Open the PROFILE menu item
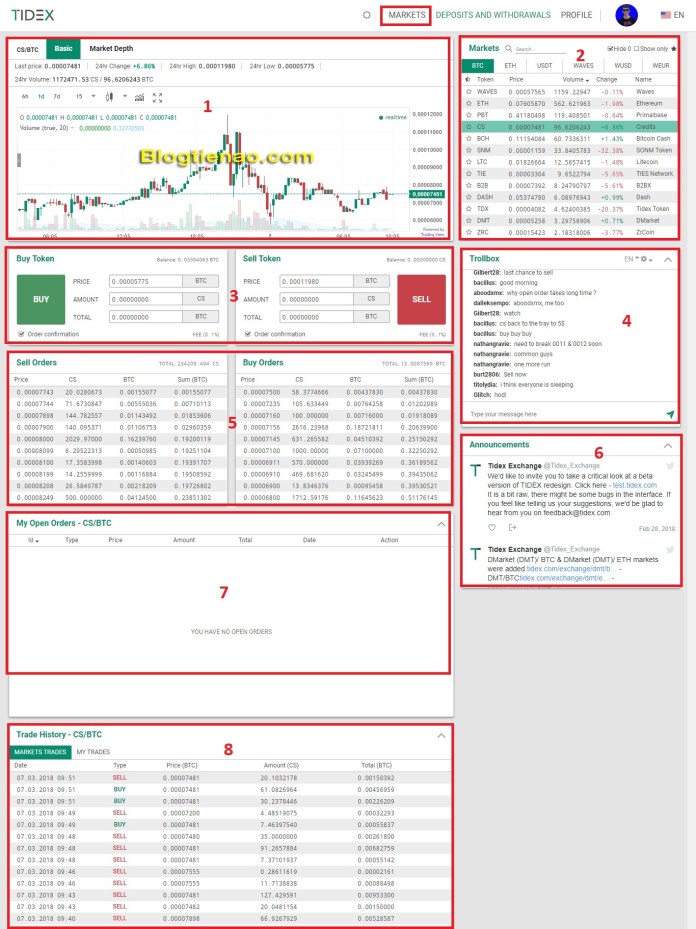The image size is (696, 929). click(576, 15)
